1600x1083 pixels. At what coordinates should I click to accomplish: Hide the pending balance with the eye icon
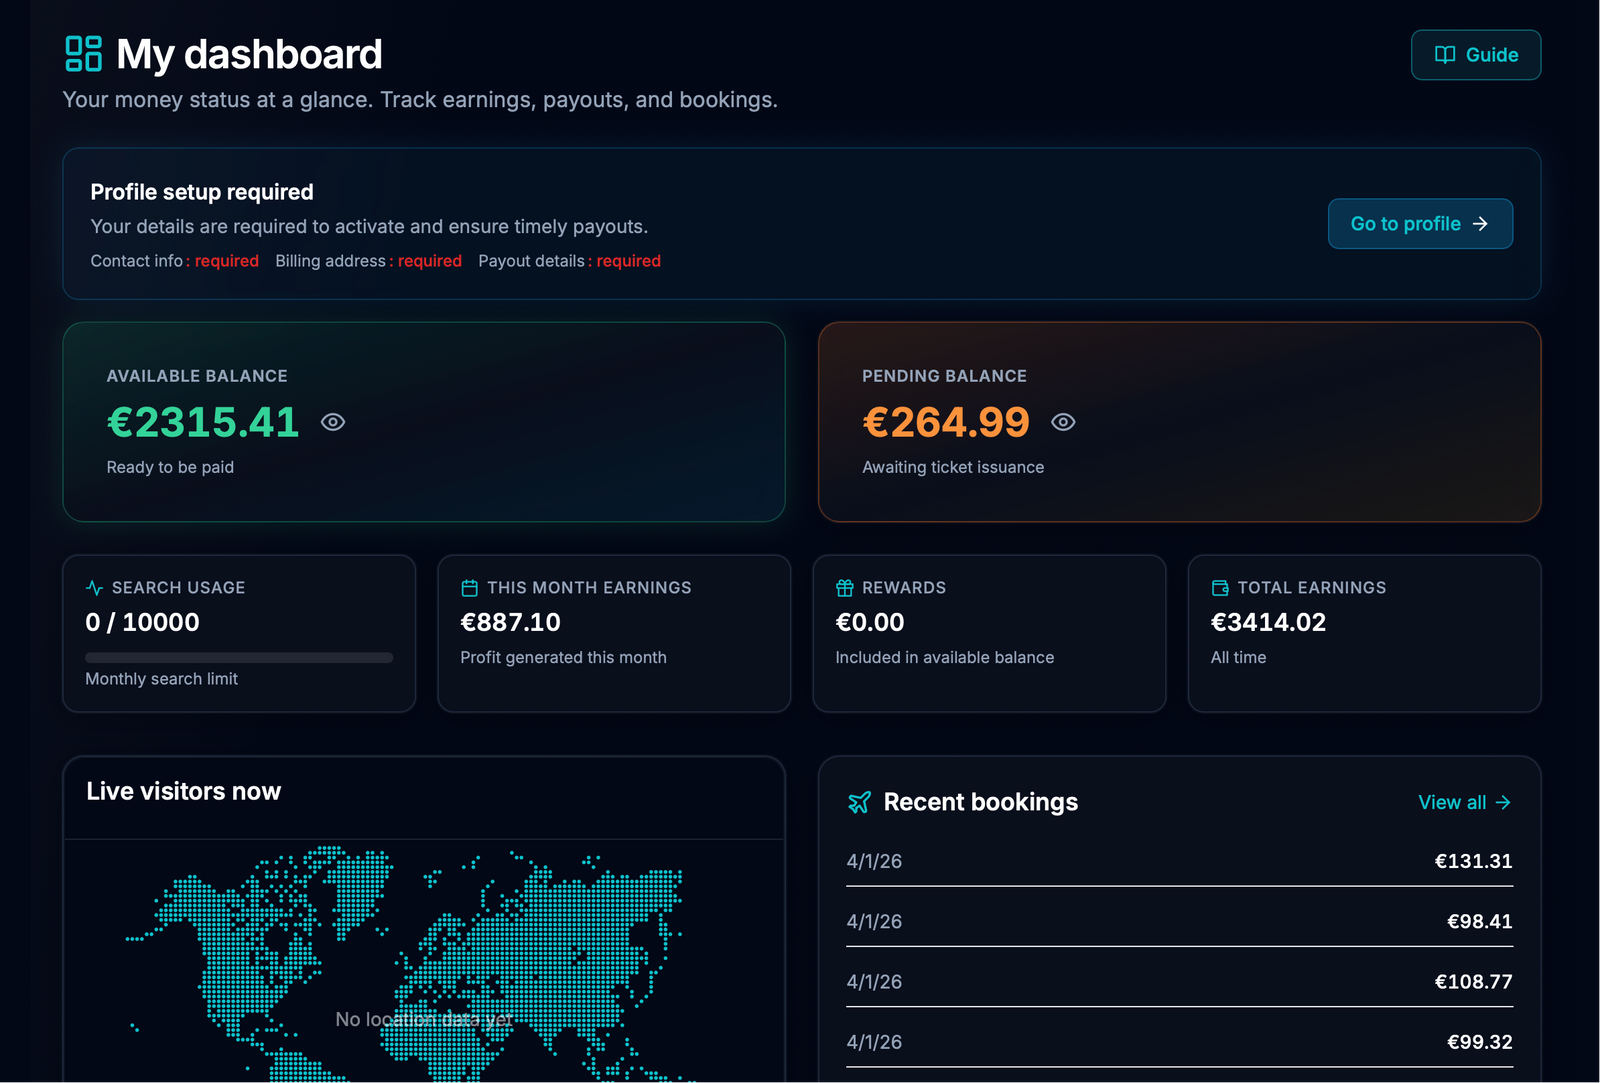[x=1063, y=422]
